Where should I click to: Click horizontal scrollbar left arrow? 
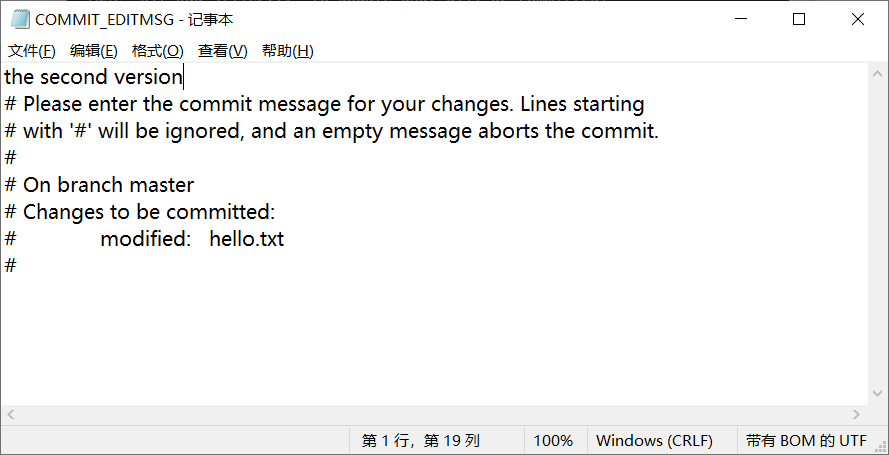pos(10,415)
